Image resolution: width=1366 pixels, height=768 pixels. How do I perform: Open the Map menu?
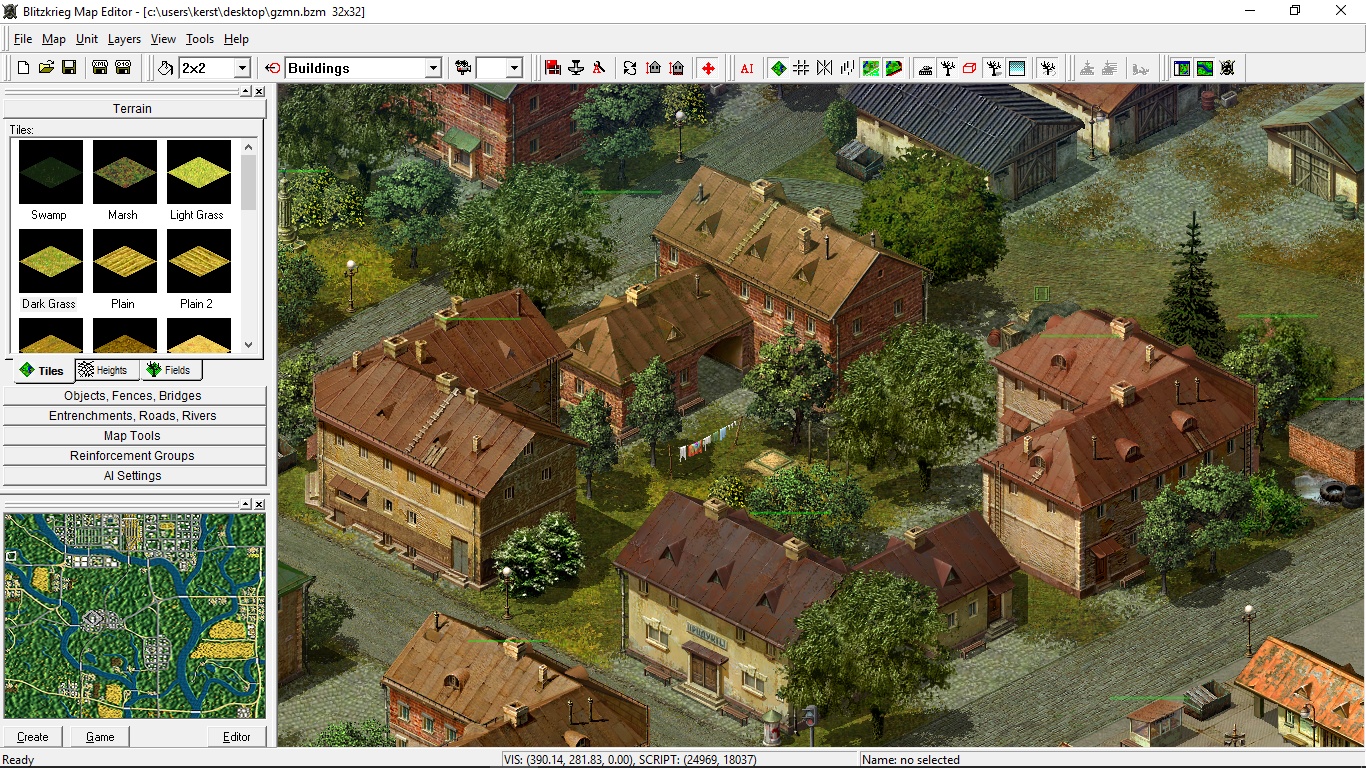[54, 39]
